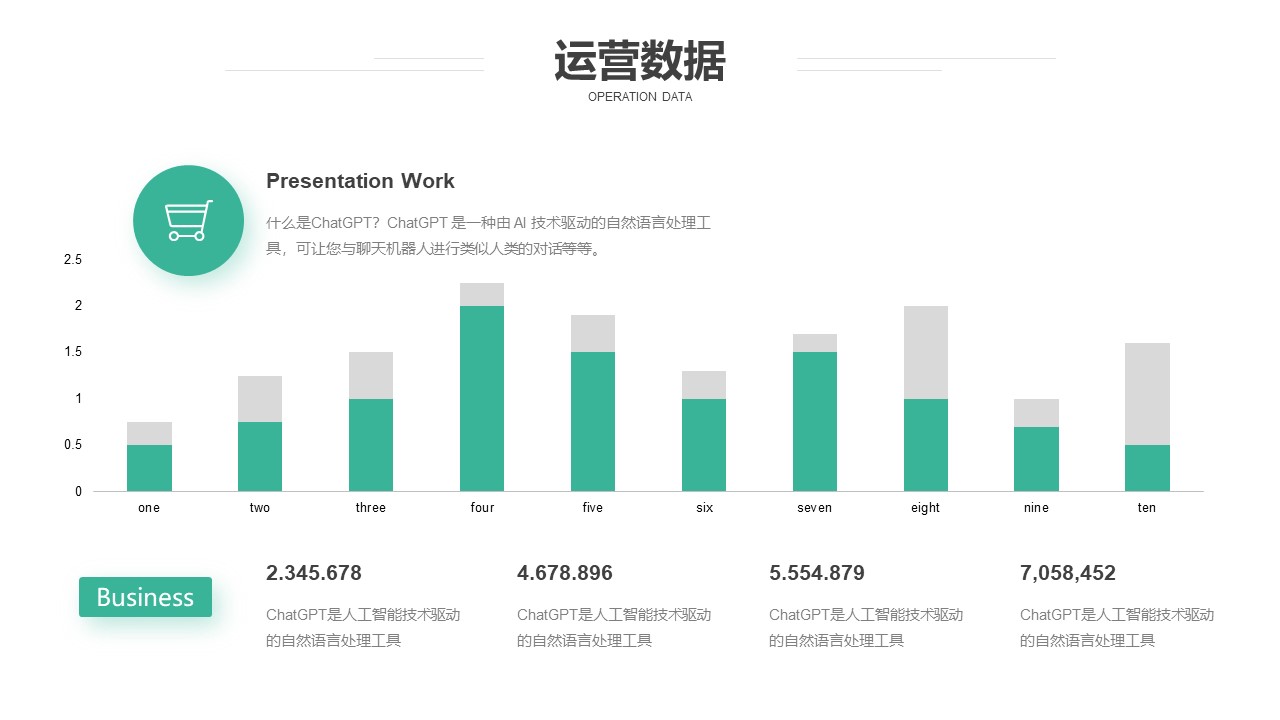Click axis label seven
This screenshot has height=720, width=1280.
click(x=815, y=508)
